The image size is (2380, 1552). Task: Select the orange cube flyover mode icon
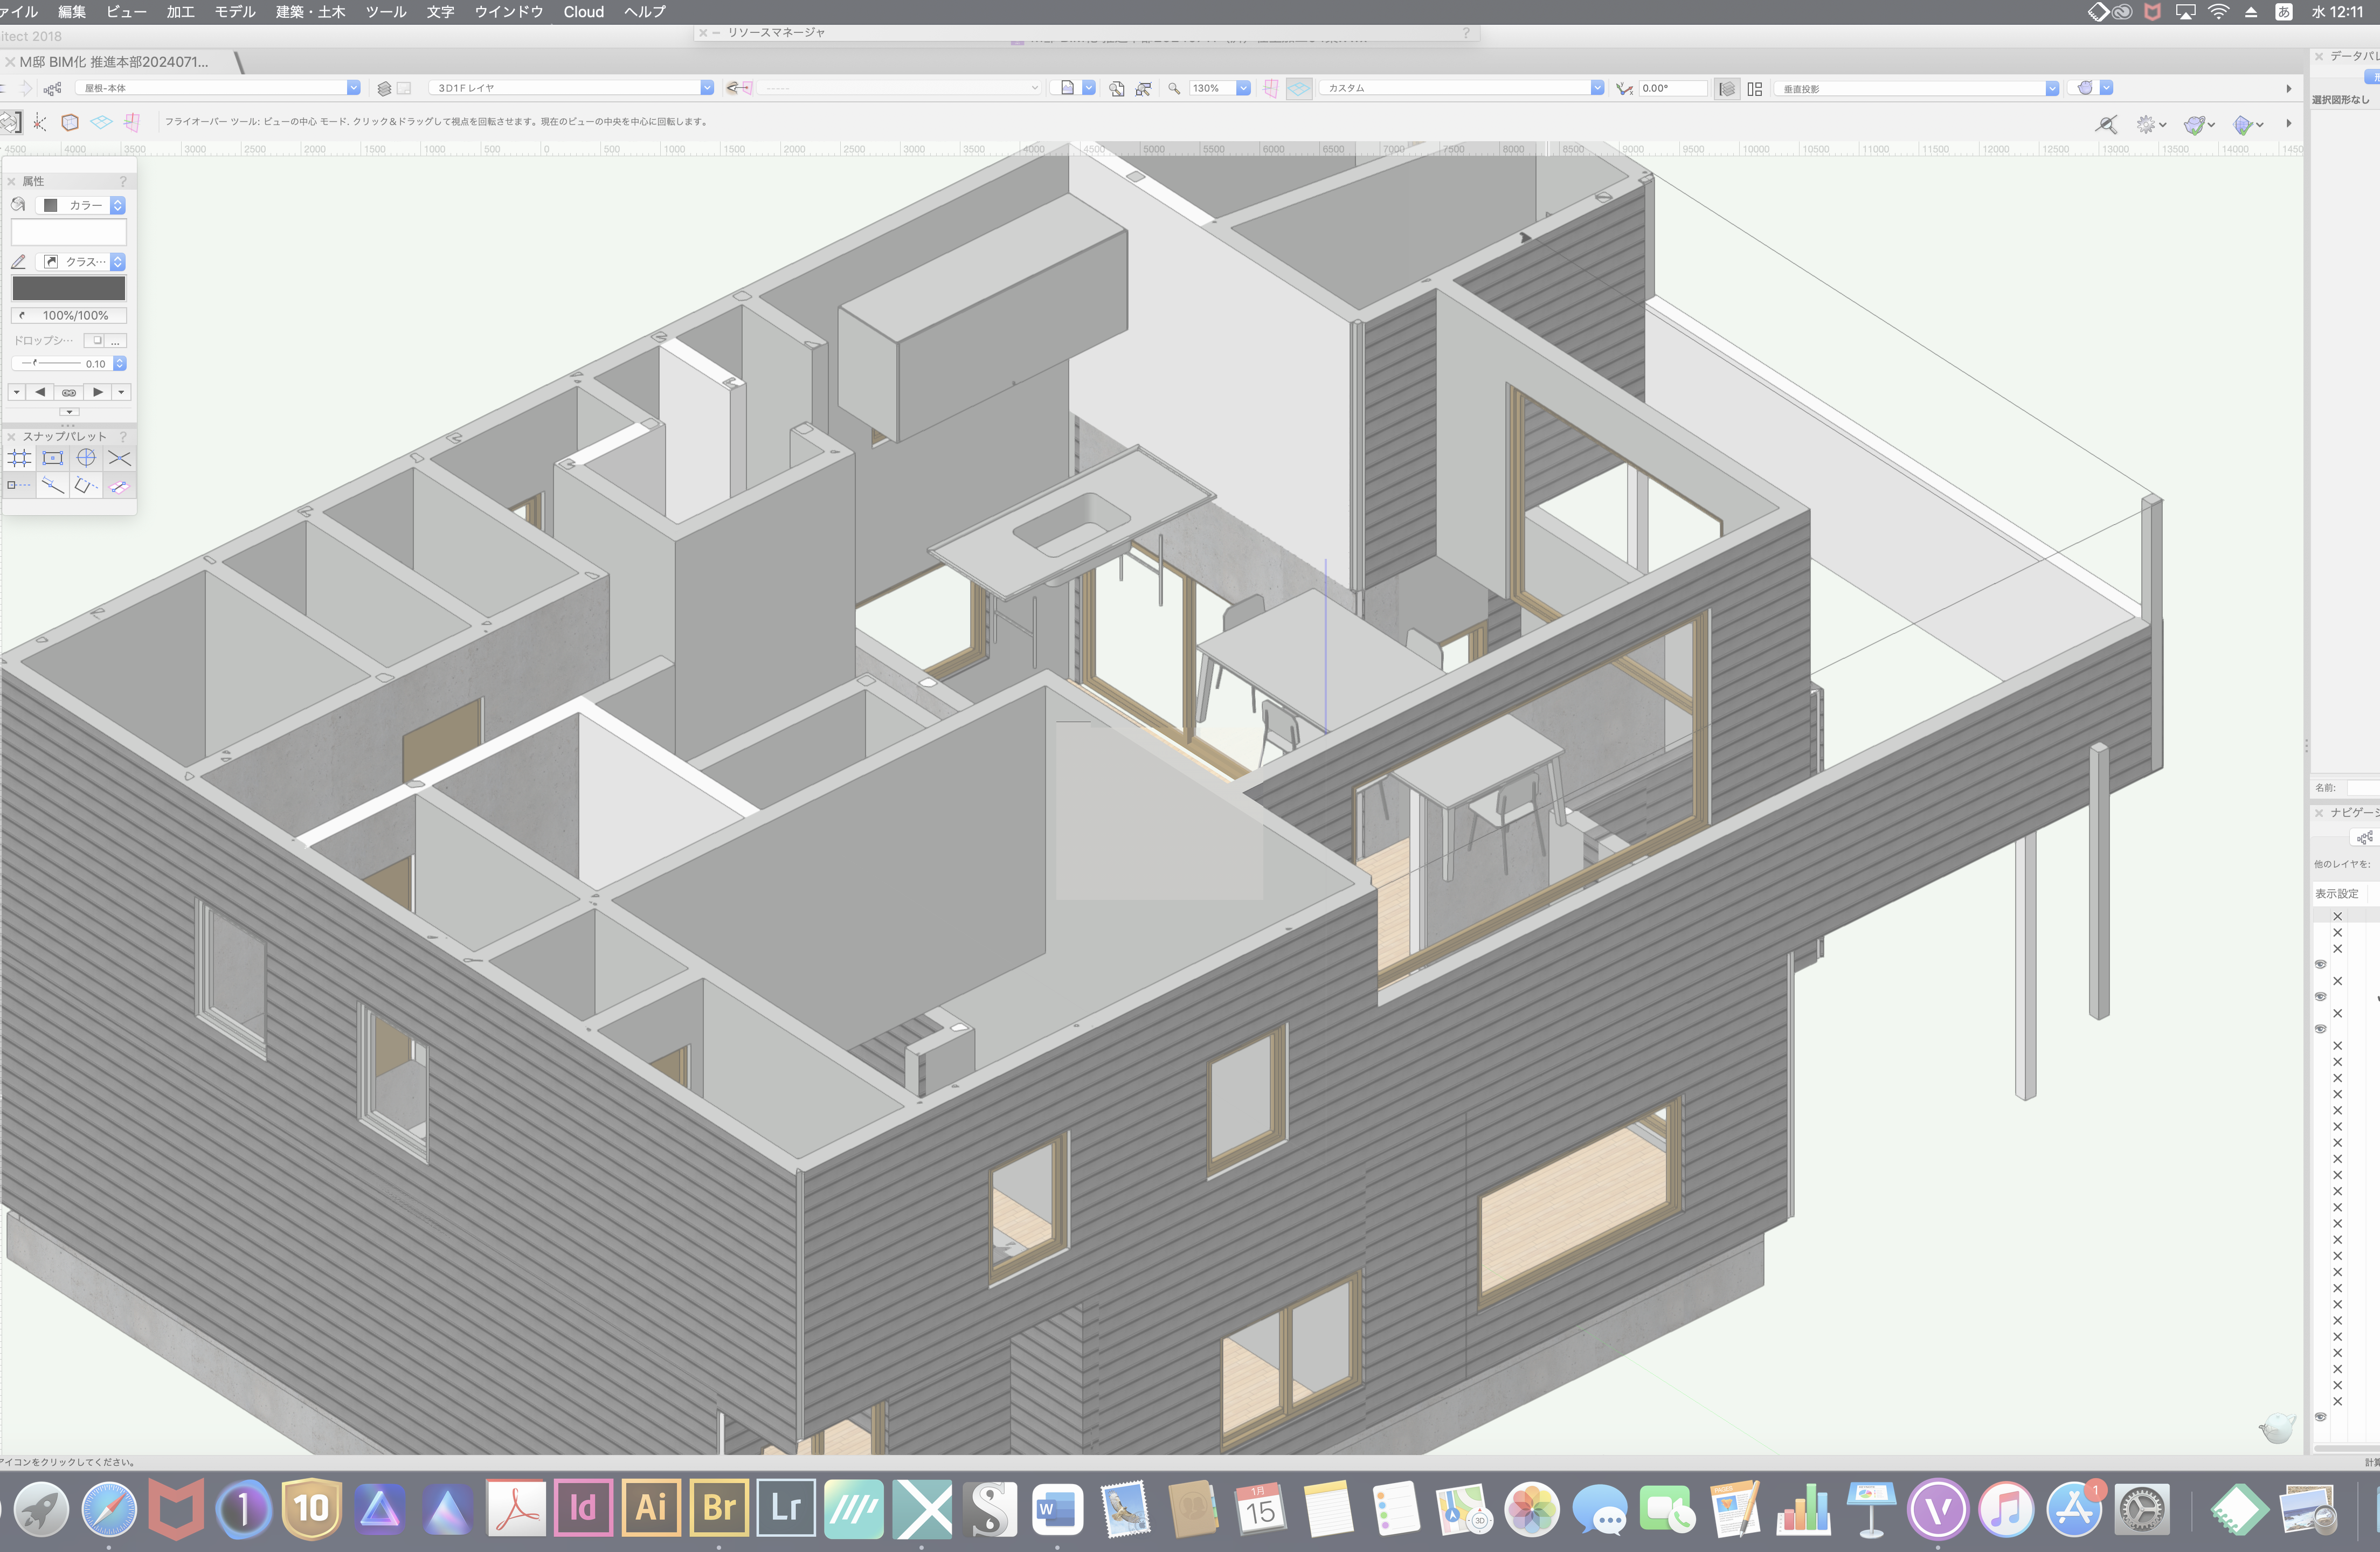pos(70,122)
